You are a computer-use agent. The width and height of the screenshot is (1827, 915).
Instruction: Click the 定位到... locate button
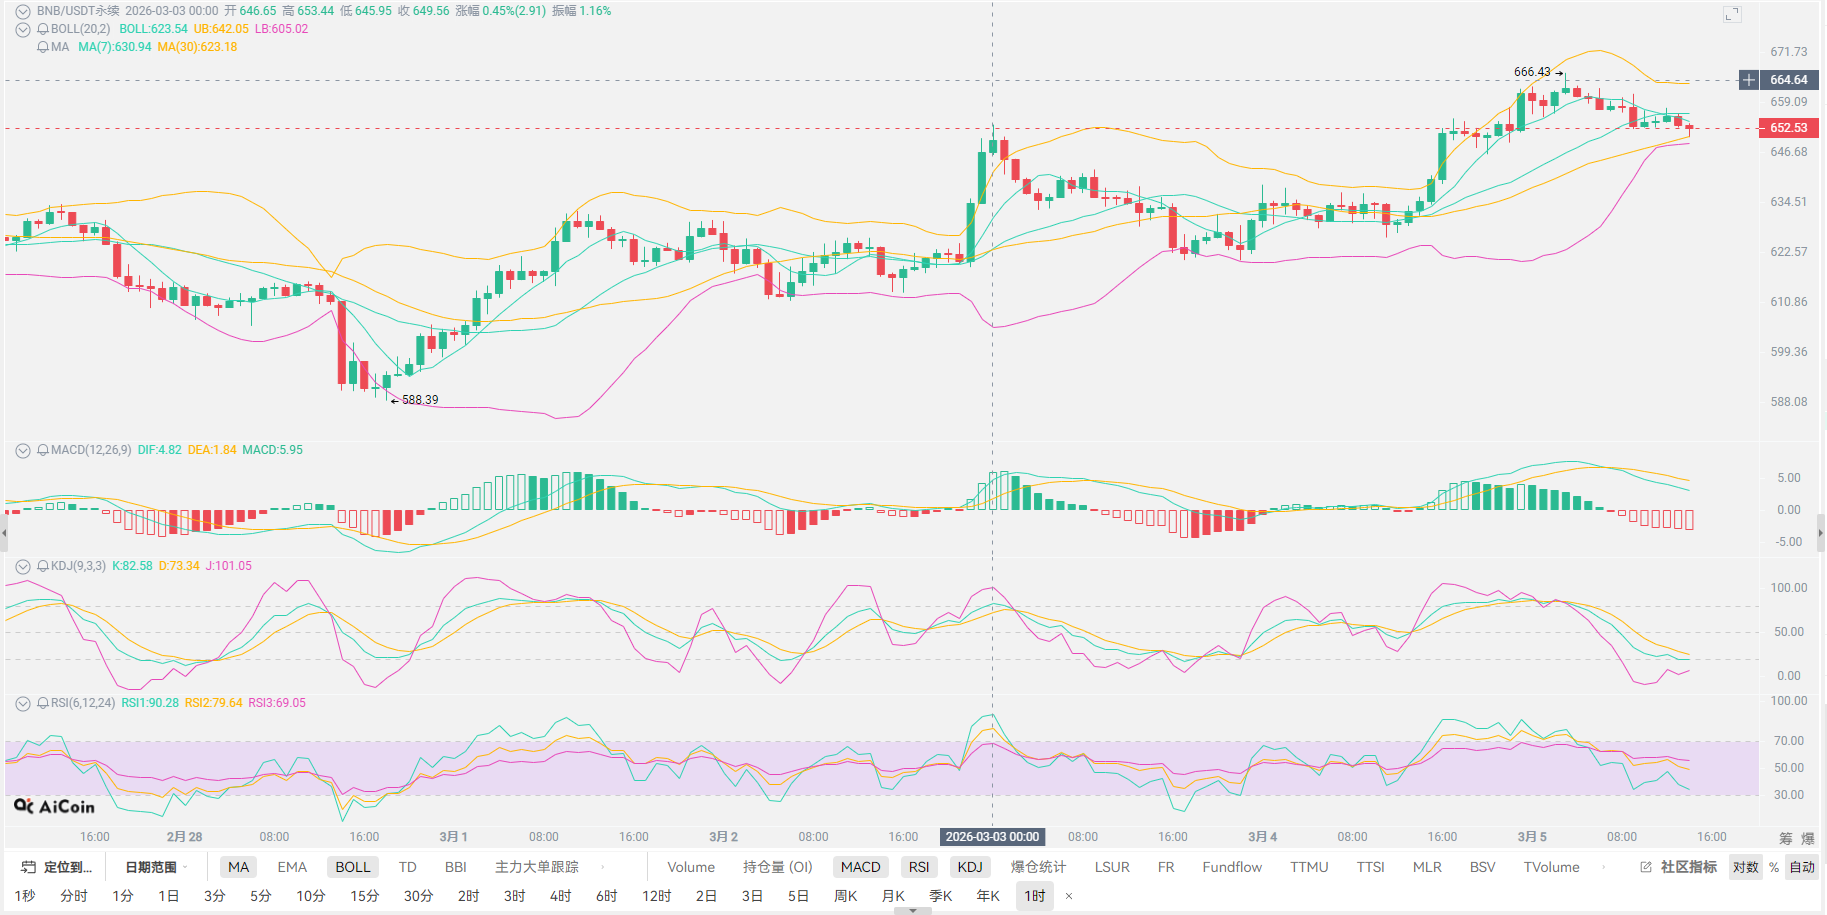point(57,867)
